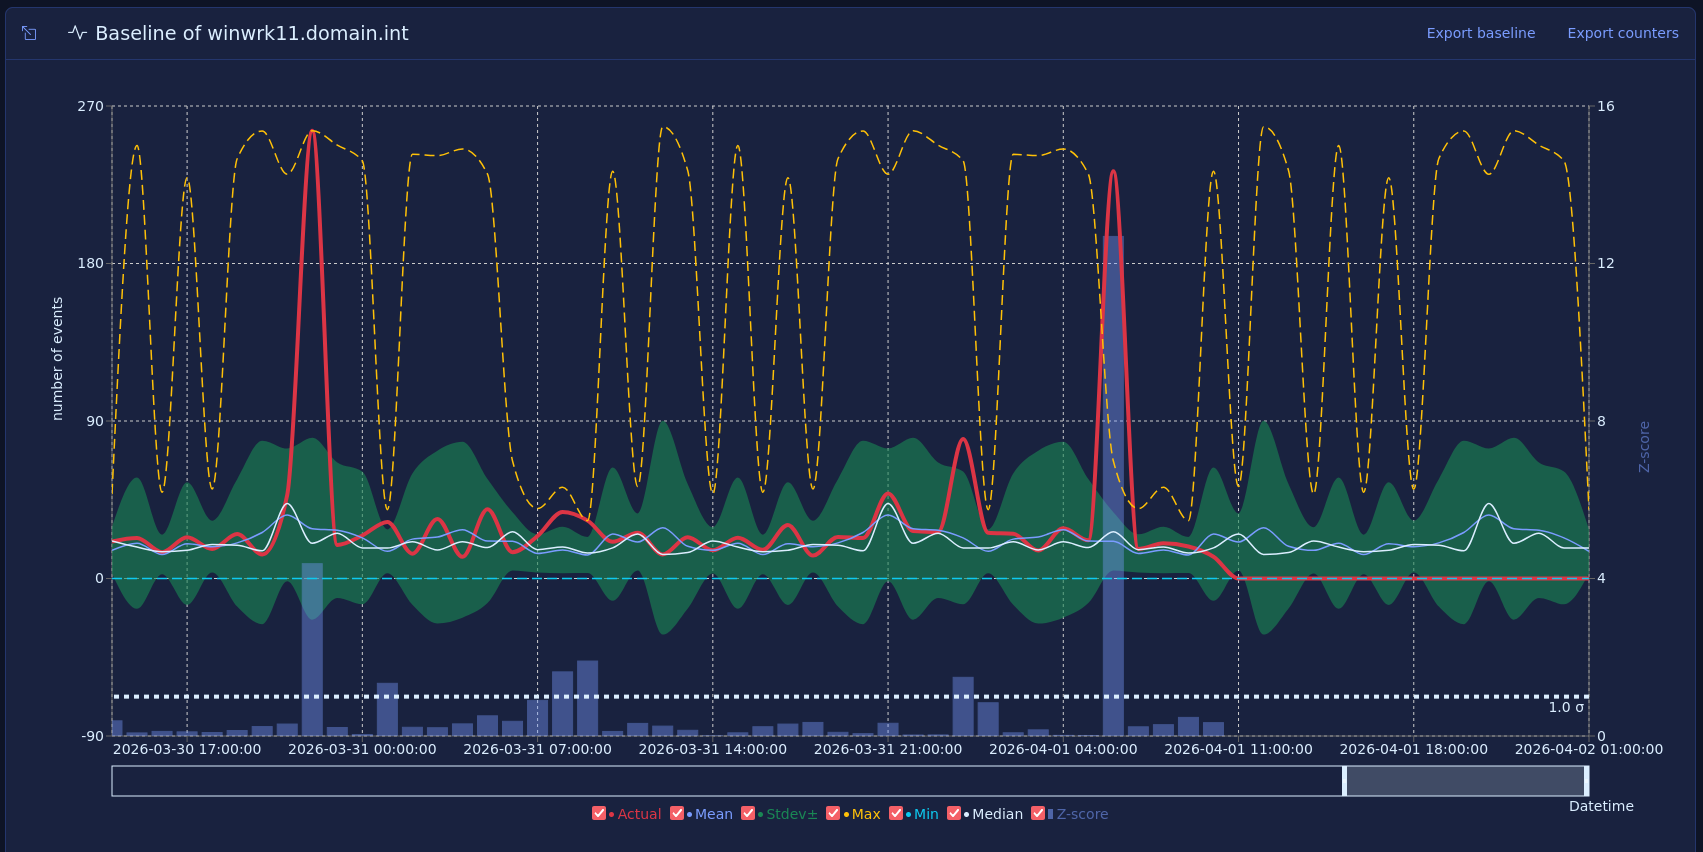Click the empty track of the datetime slider

(700, 781)
